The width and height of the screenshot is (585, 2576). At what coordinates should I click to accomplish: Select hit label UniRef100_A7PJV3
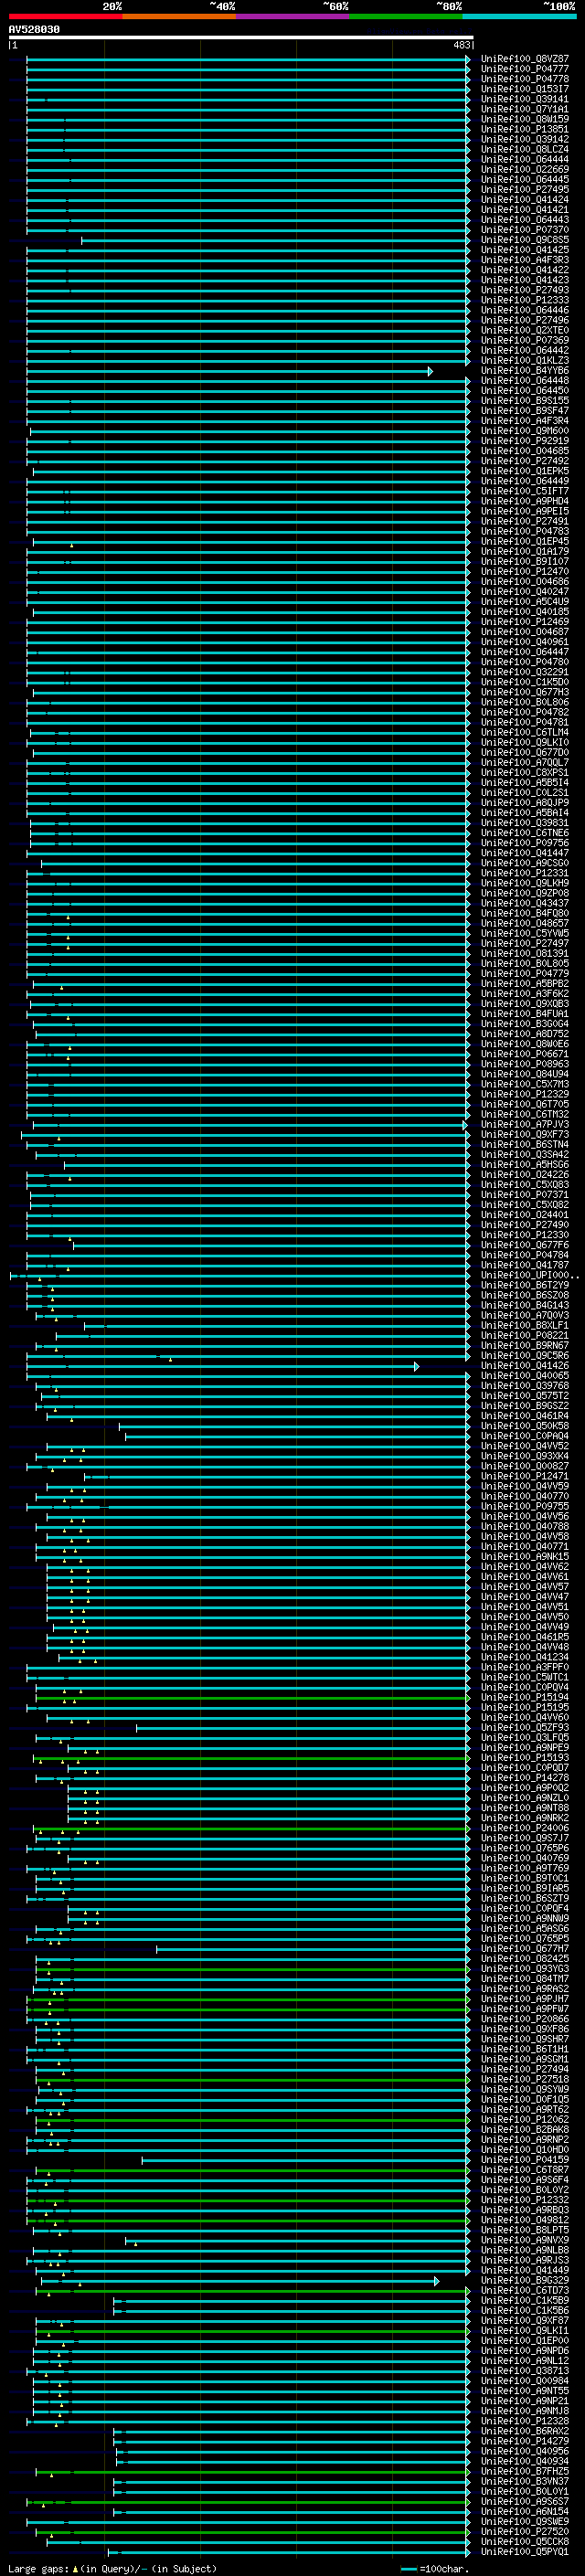tap(524, 1124)
